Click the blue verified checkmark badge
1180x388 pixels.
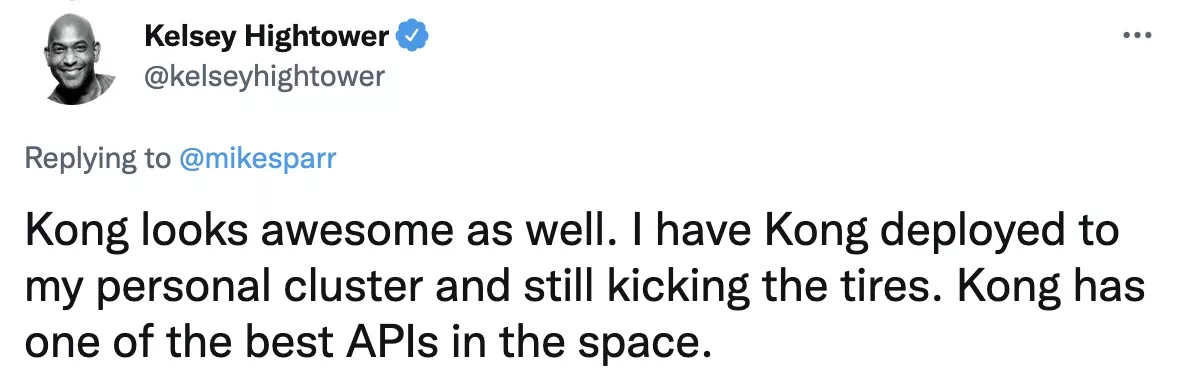tap(413, 35)
